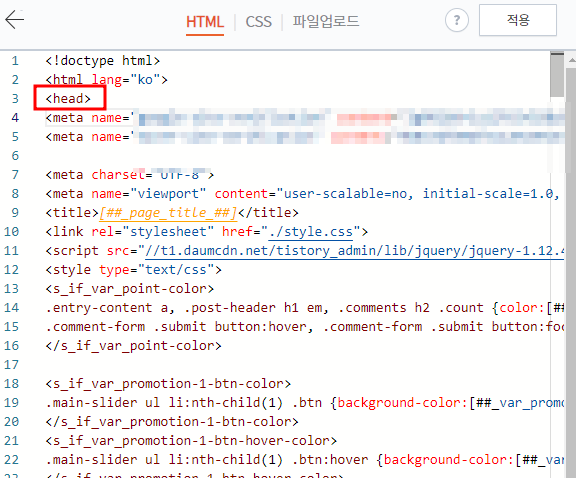Click the <s_if_var_point-color> opening tag
Image resolution: width=576 pixels, height=478 pixels.
(x=130, y=289)
